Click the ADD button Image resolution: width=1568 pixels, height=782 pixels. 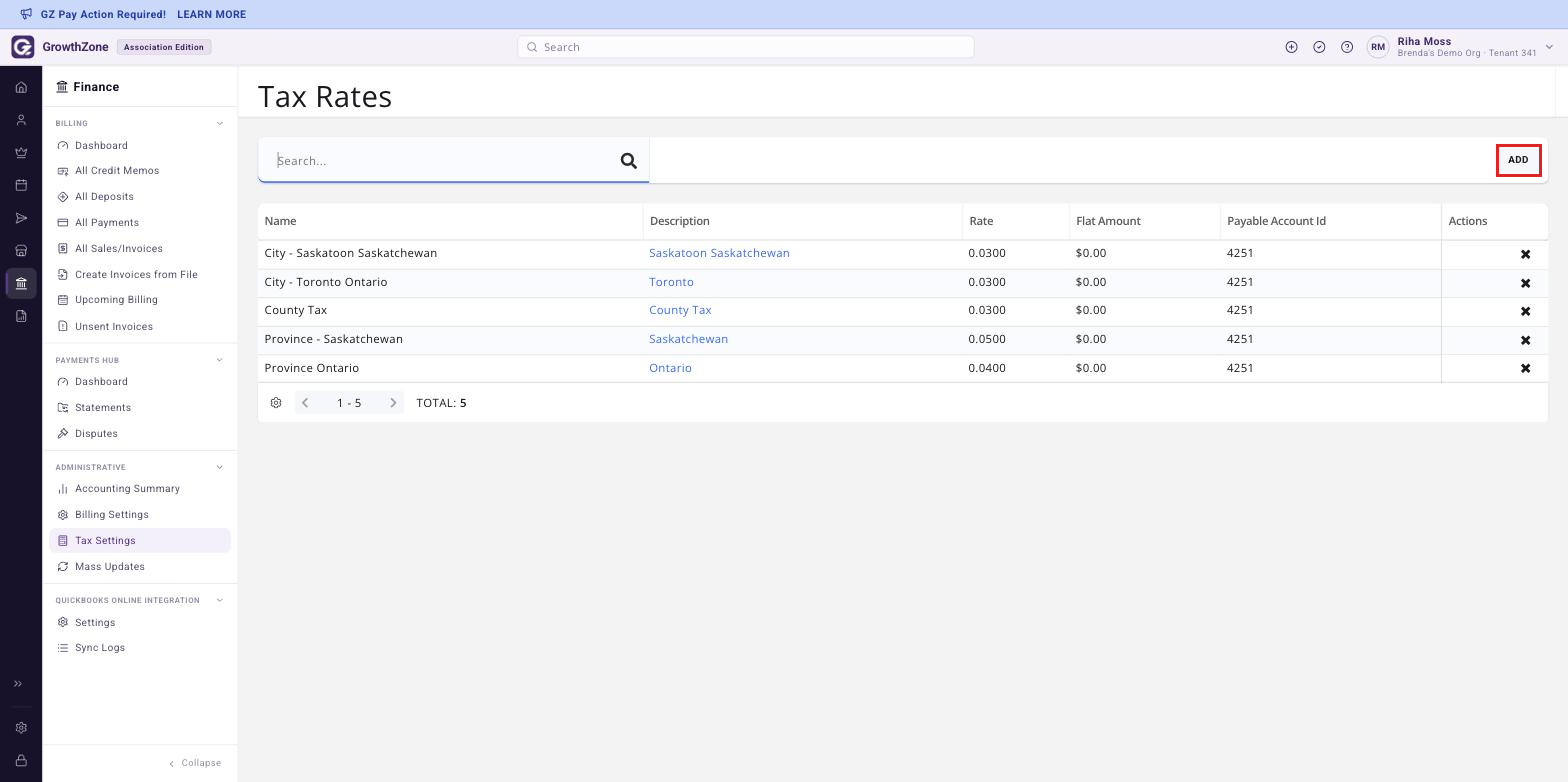(x=1518, y=160)
